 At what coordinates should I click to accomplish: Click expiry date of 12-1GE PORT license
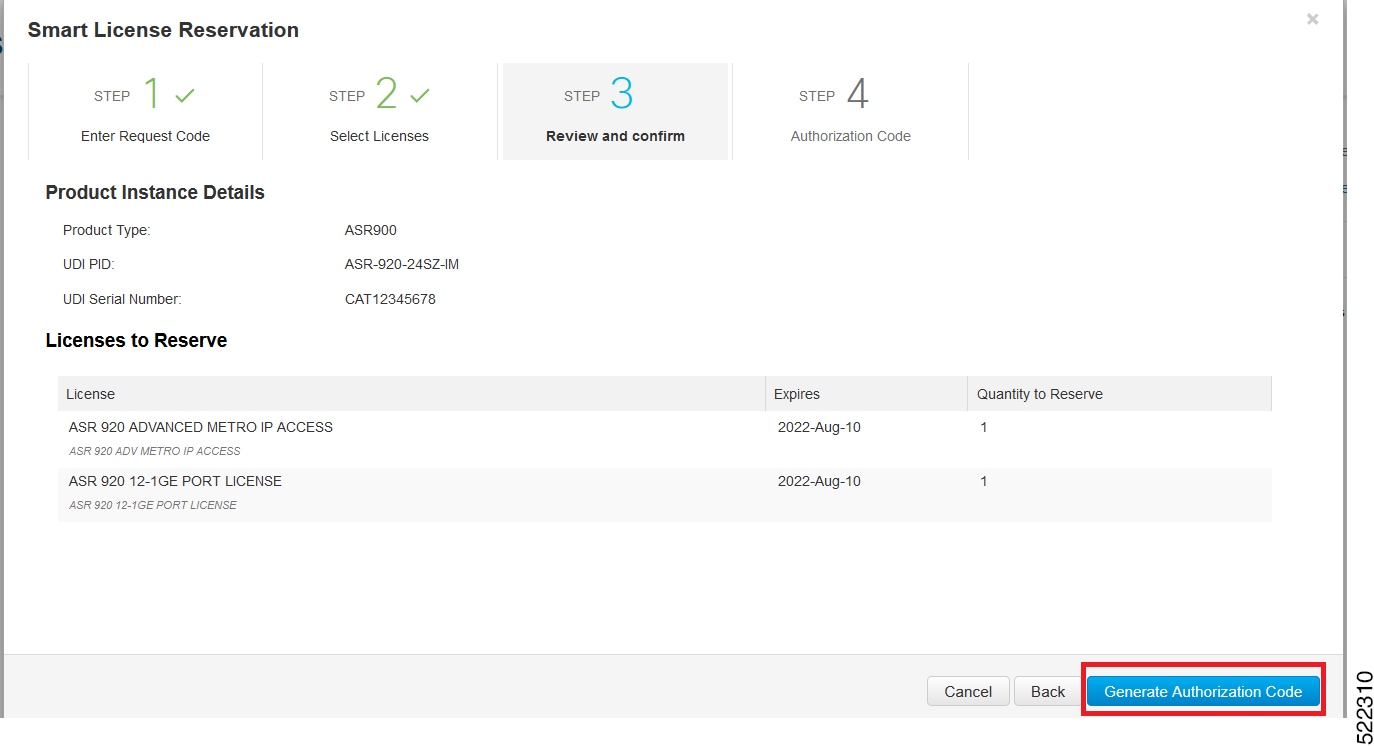(819, 481)
